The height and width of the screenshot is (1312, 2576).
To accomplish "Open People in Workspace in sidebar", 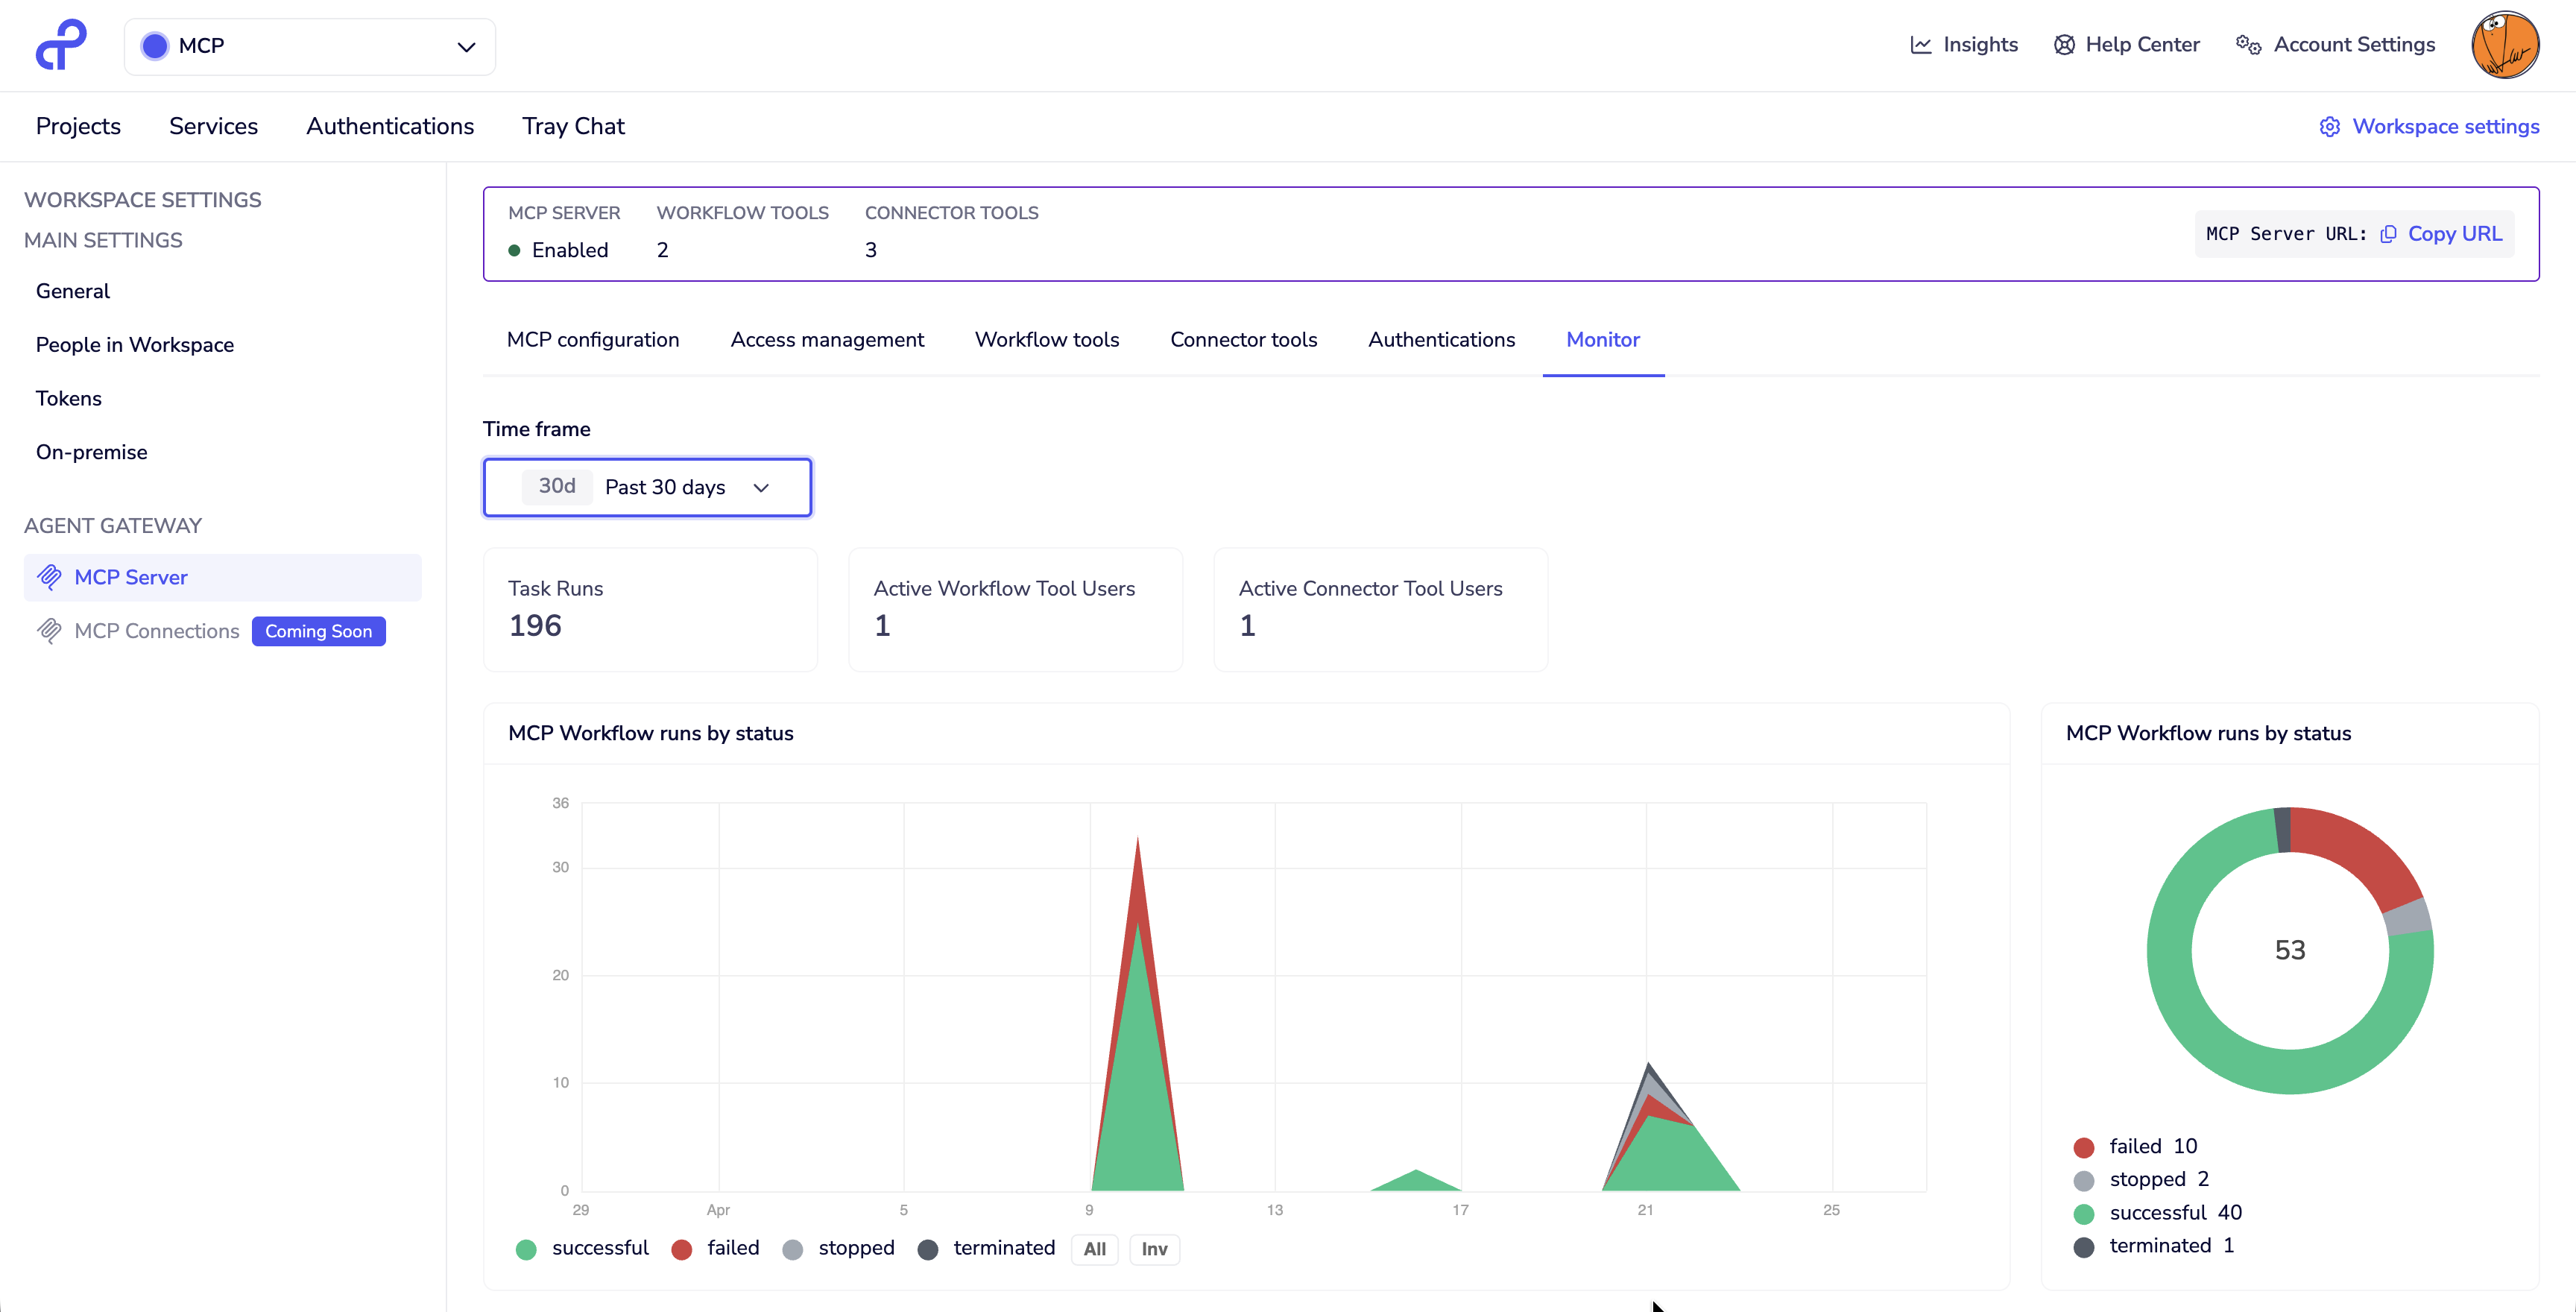I will click(135, 345).
